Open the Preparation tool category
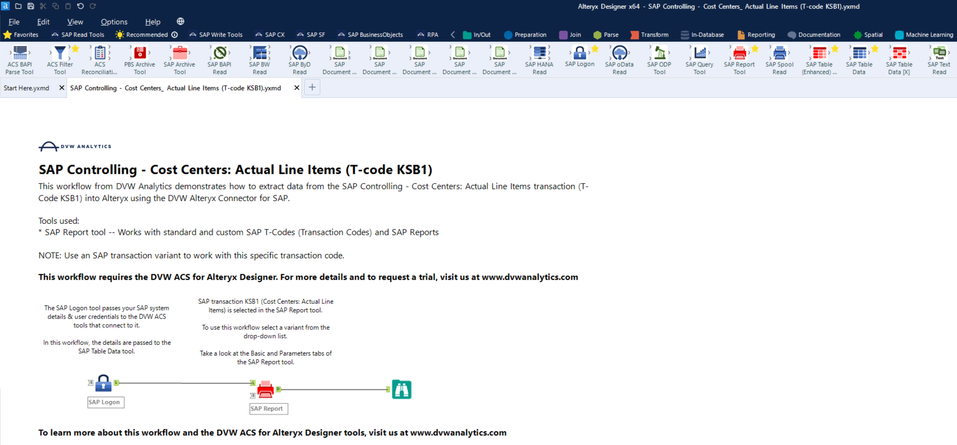 tap(525, 35)
